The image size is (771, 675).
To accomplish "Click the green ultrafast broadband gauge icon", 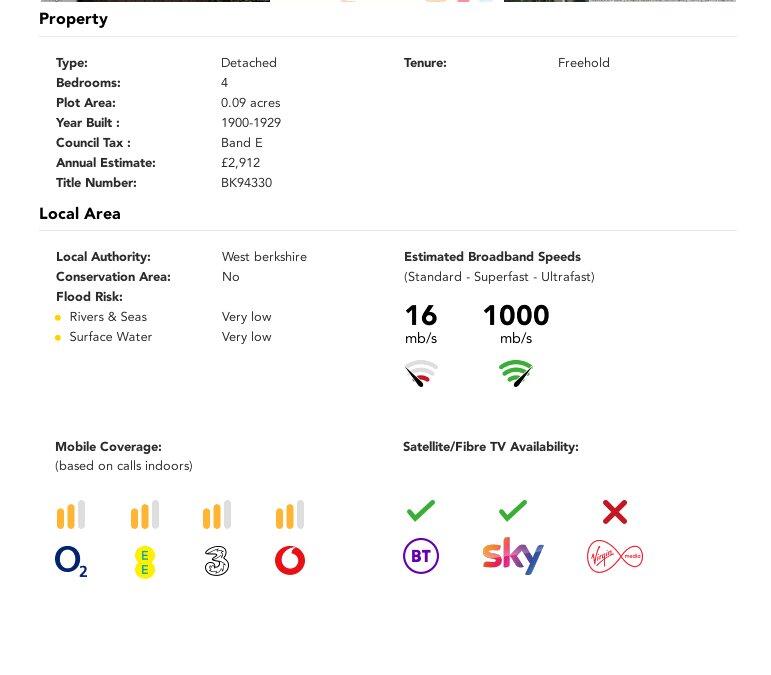I will coord(516,374).
